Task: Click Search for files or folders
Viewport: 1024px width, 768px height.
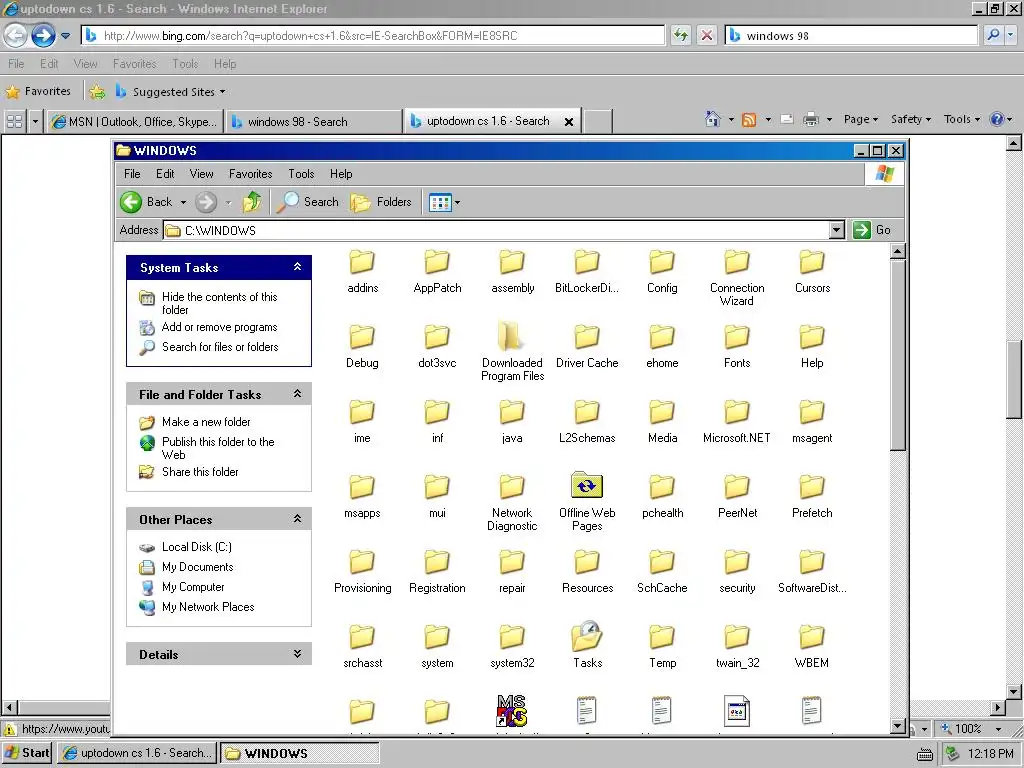Action: coord(220,347)
